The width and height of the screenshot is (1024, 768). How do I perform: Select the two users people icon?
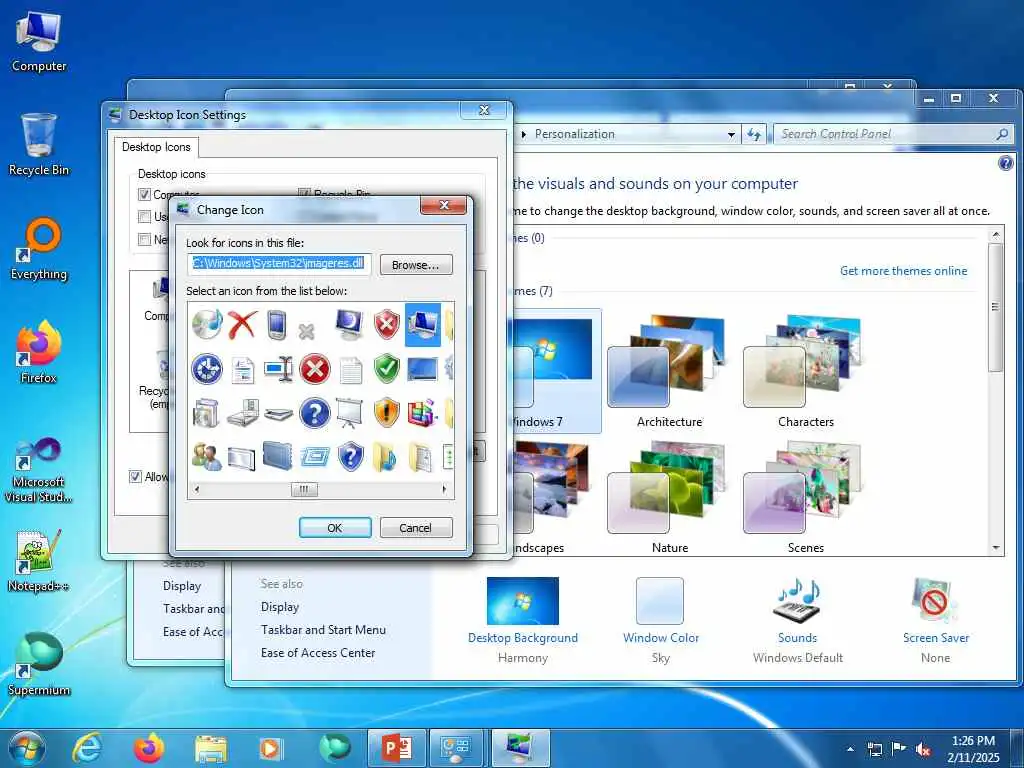207,456
